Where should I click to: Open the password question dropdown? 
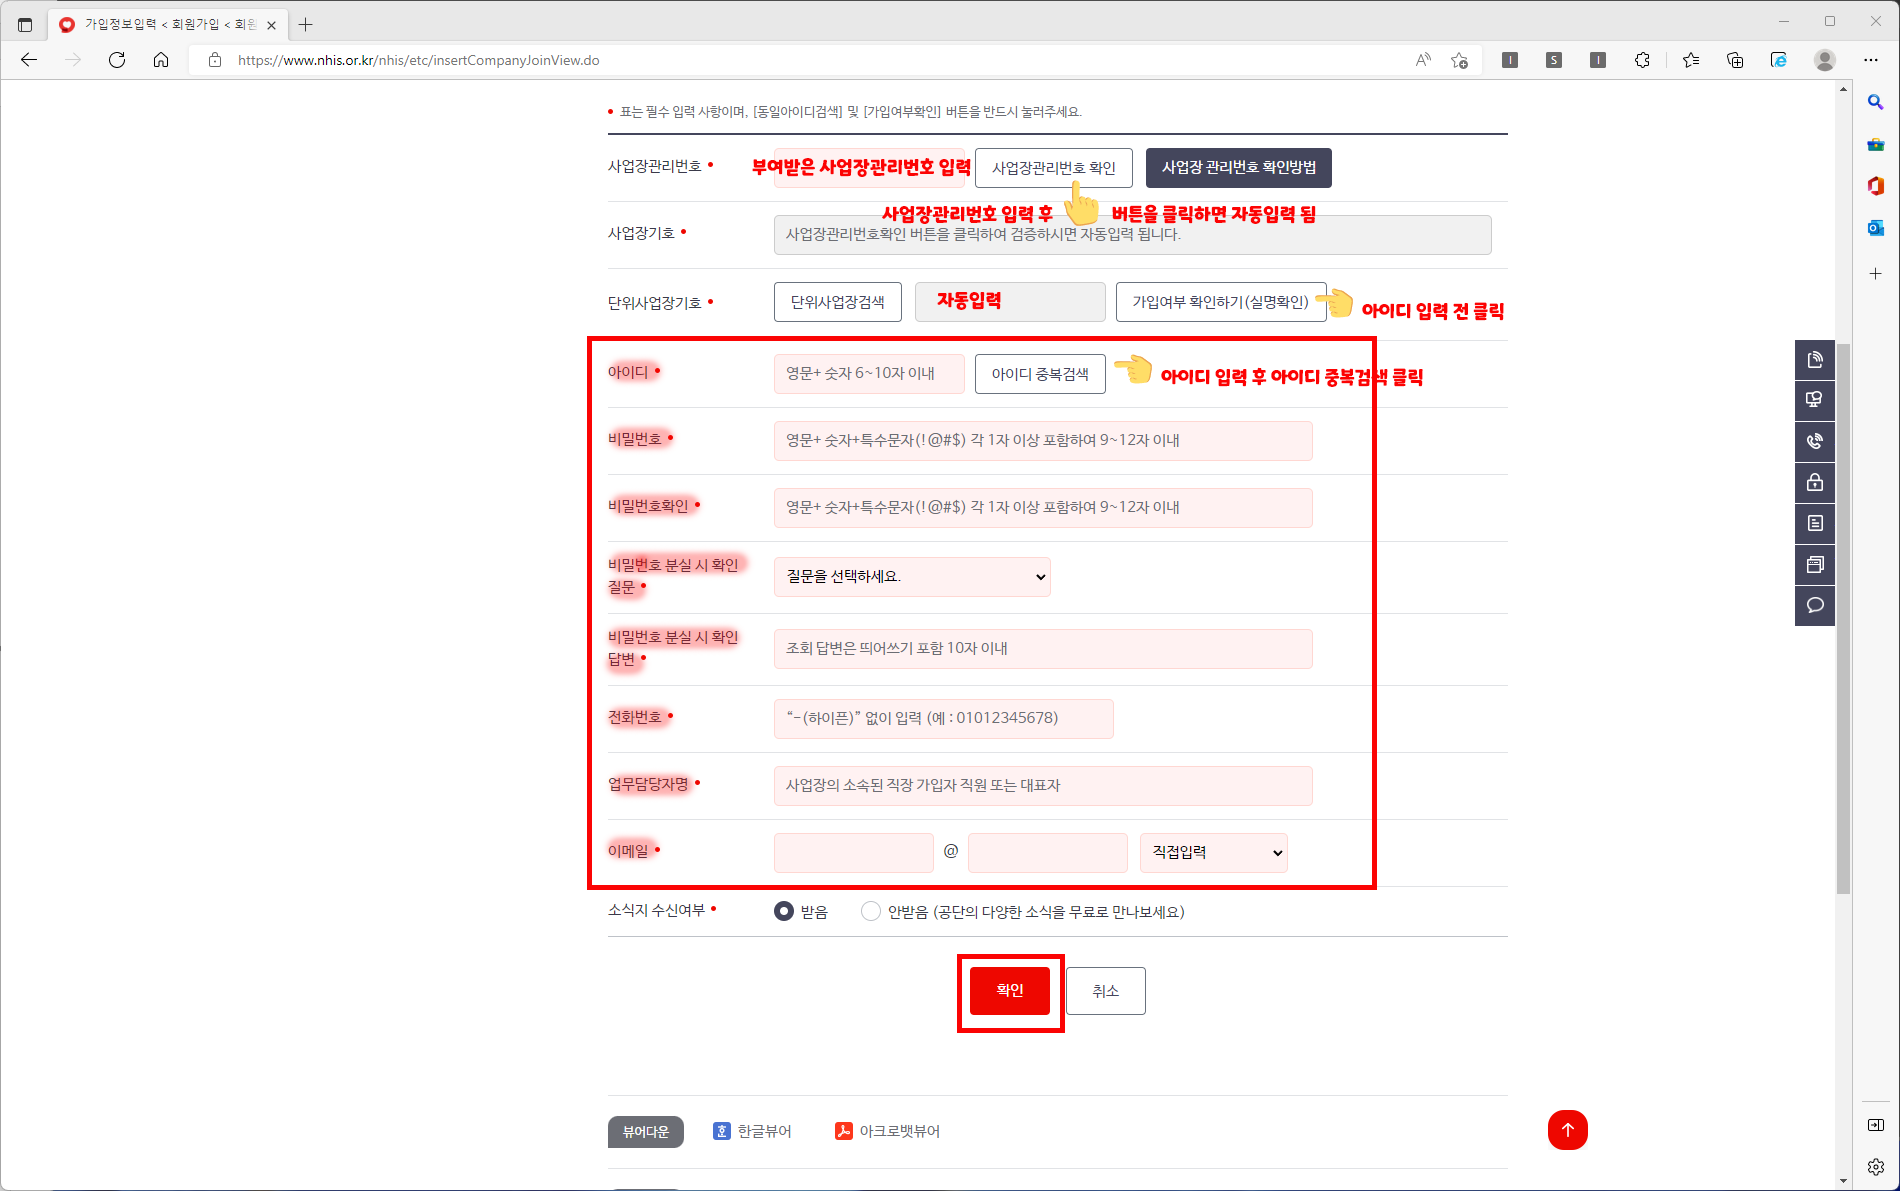pos(912,577)
